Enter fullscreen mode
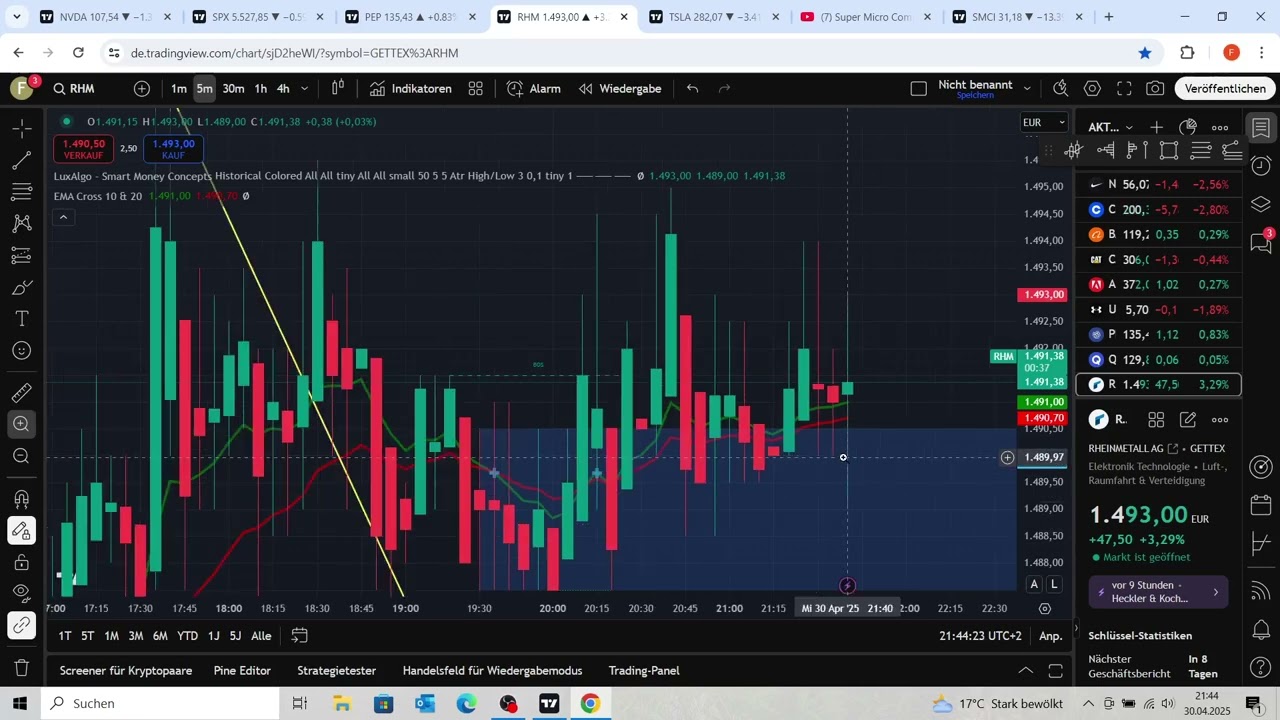Image resolution: width=1280 pixels, height=720 pixels. click(x=1124, y=89)
